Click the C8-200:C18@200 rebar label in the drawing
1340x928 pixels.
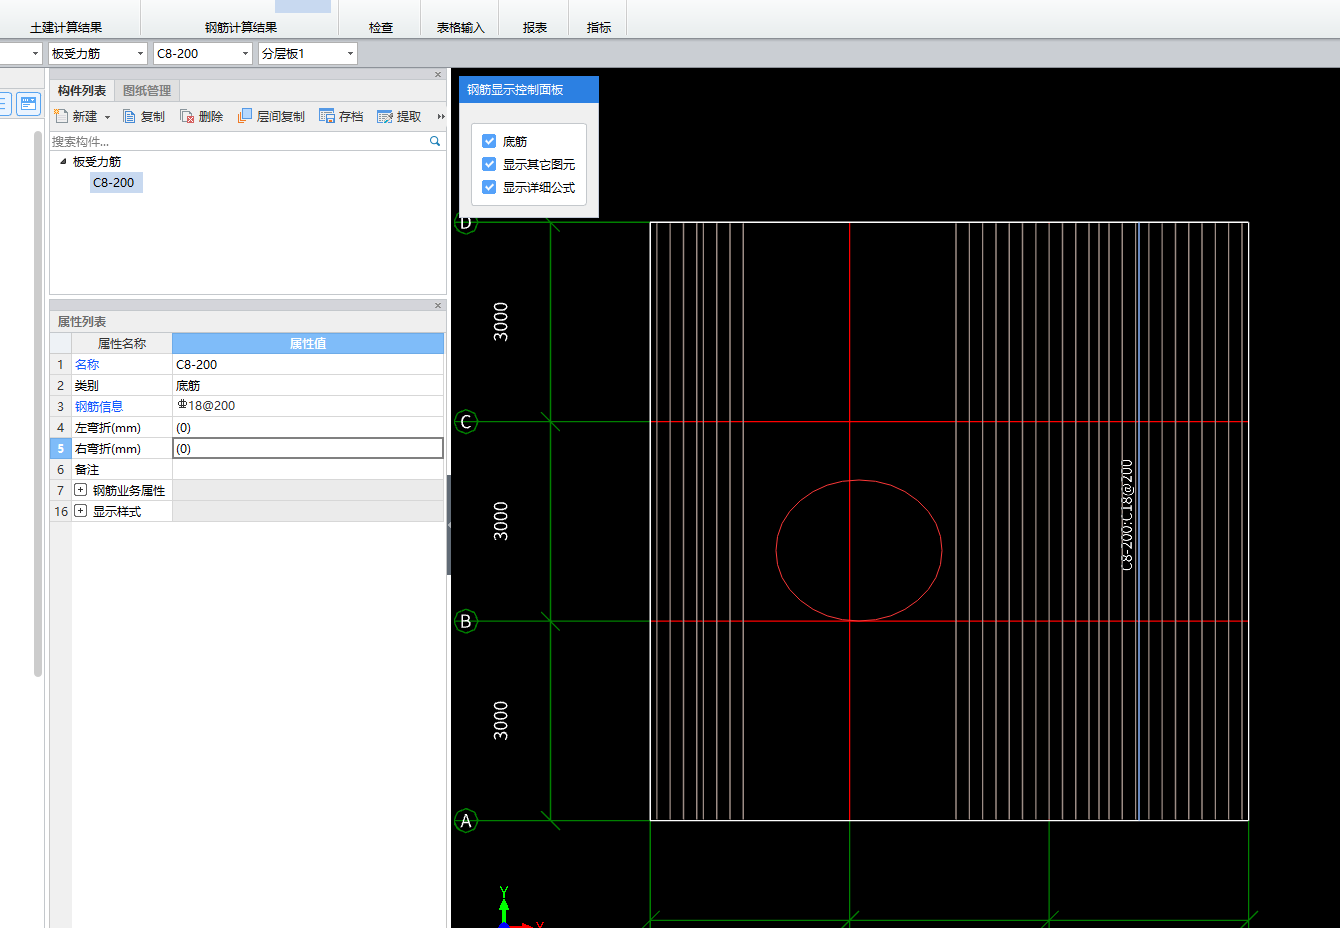[x=1127, y=515]
